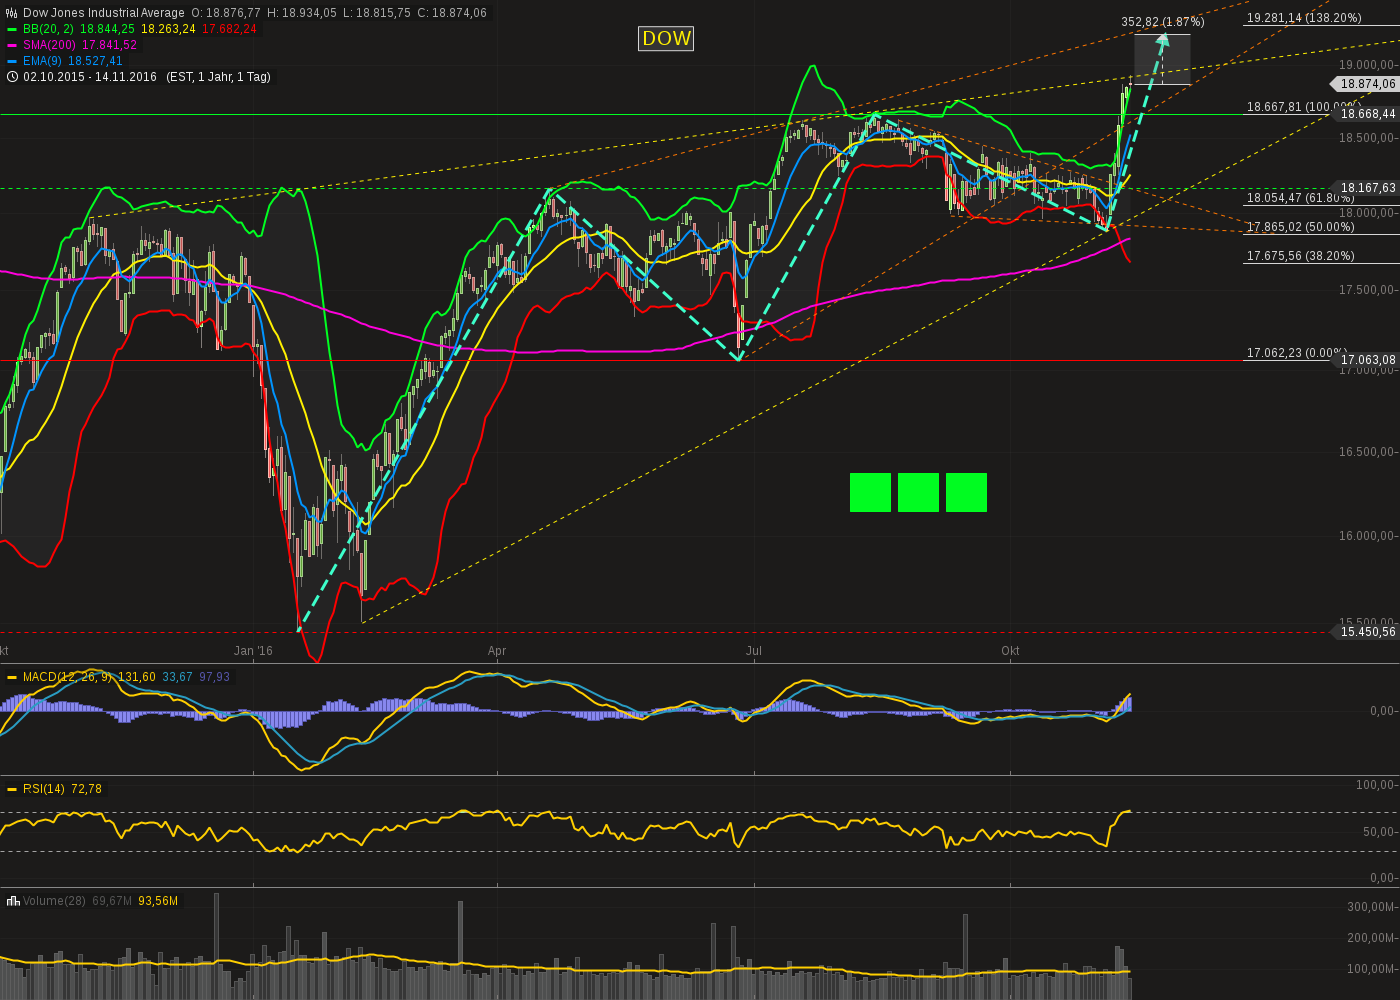Click the chart-type icon beside Dow Jones title
Image resolution: width=1400 pixels, height=1000 pixels.
12,13
